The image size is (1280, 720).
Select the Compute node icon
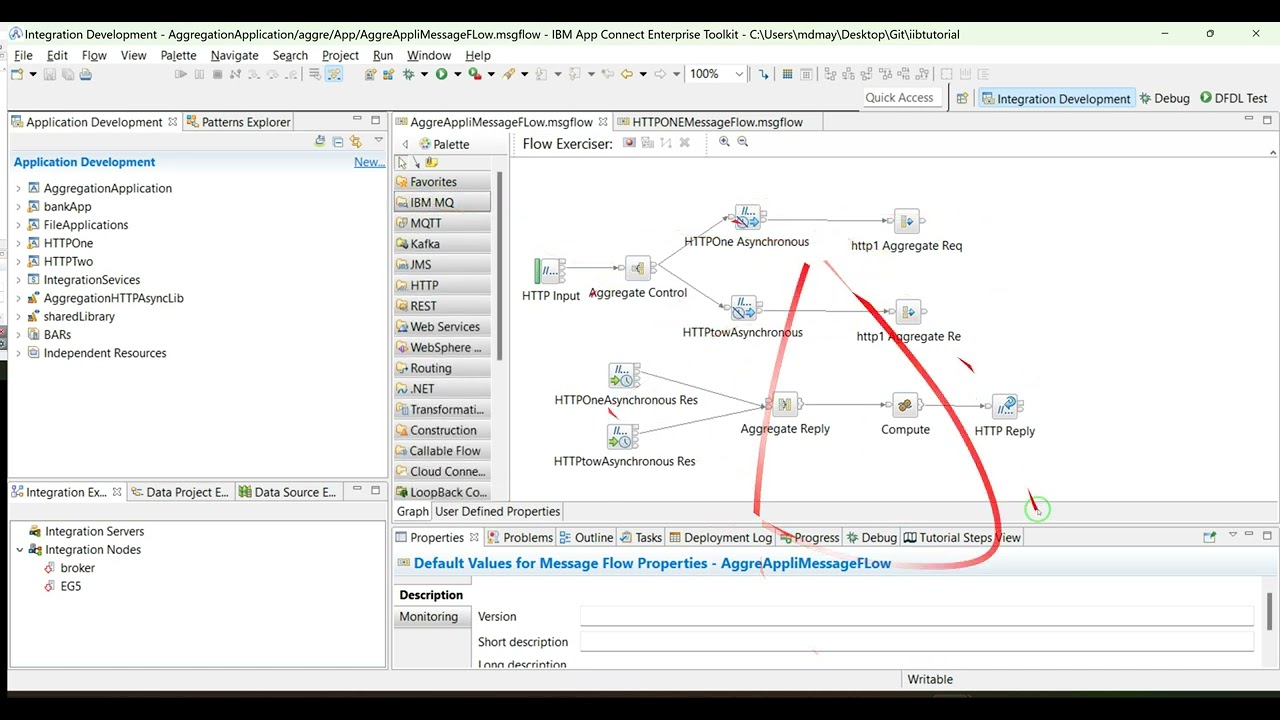click(x=905, y=405)
